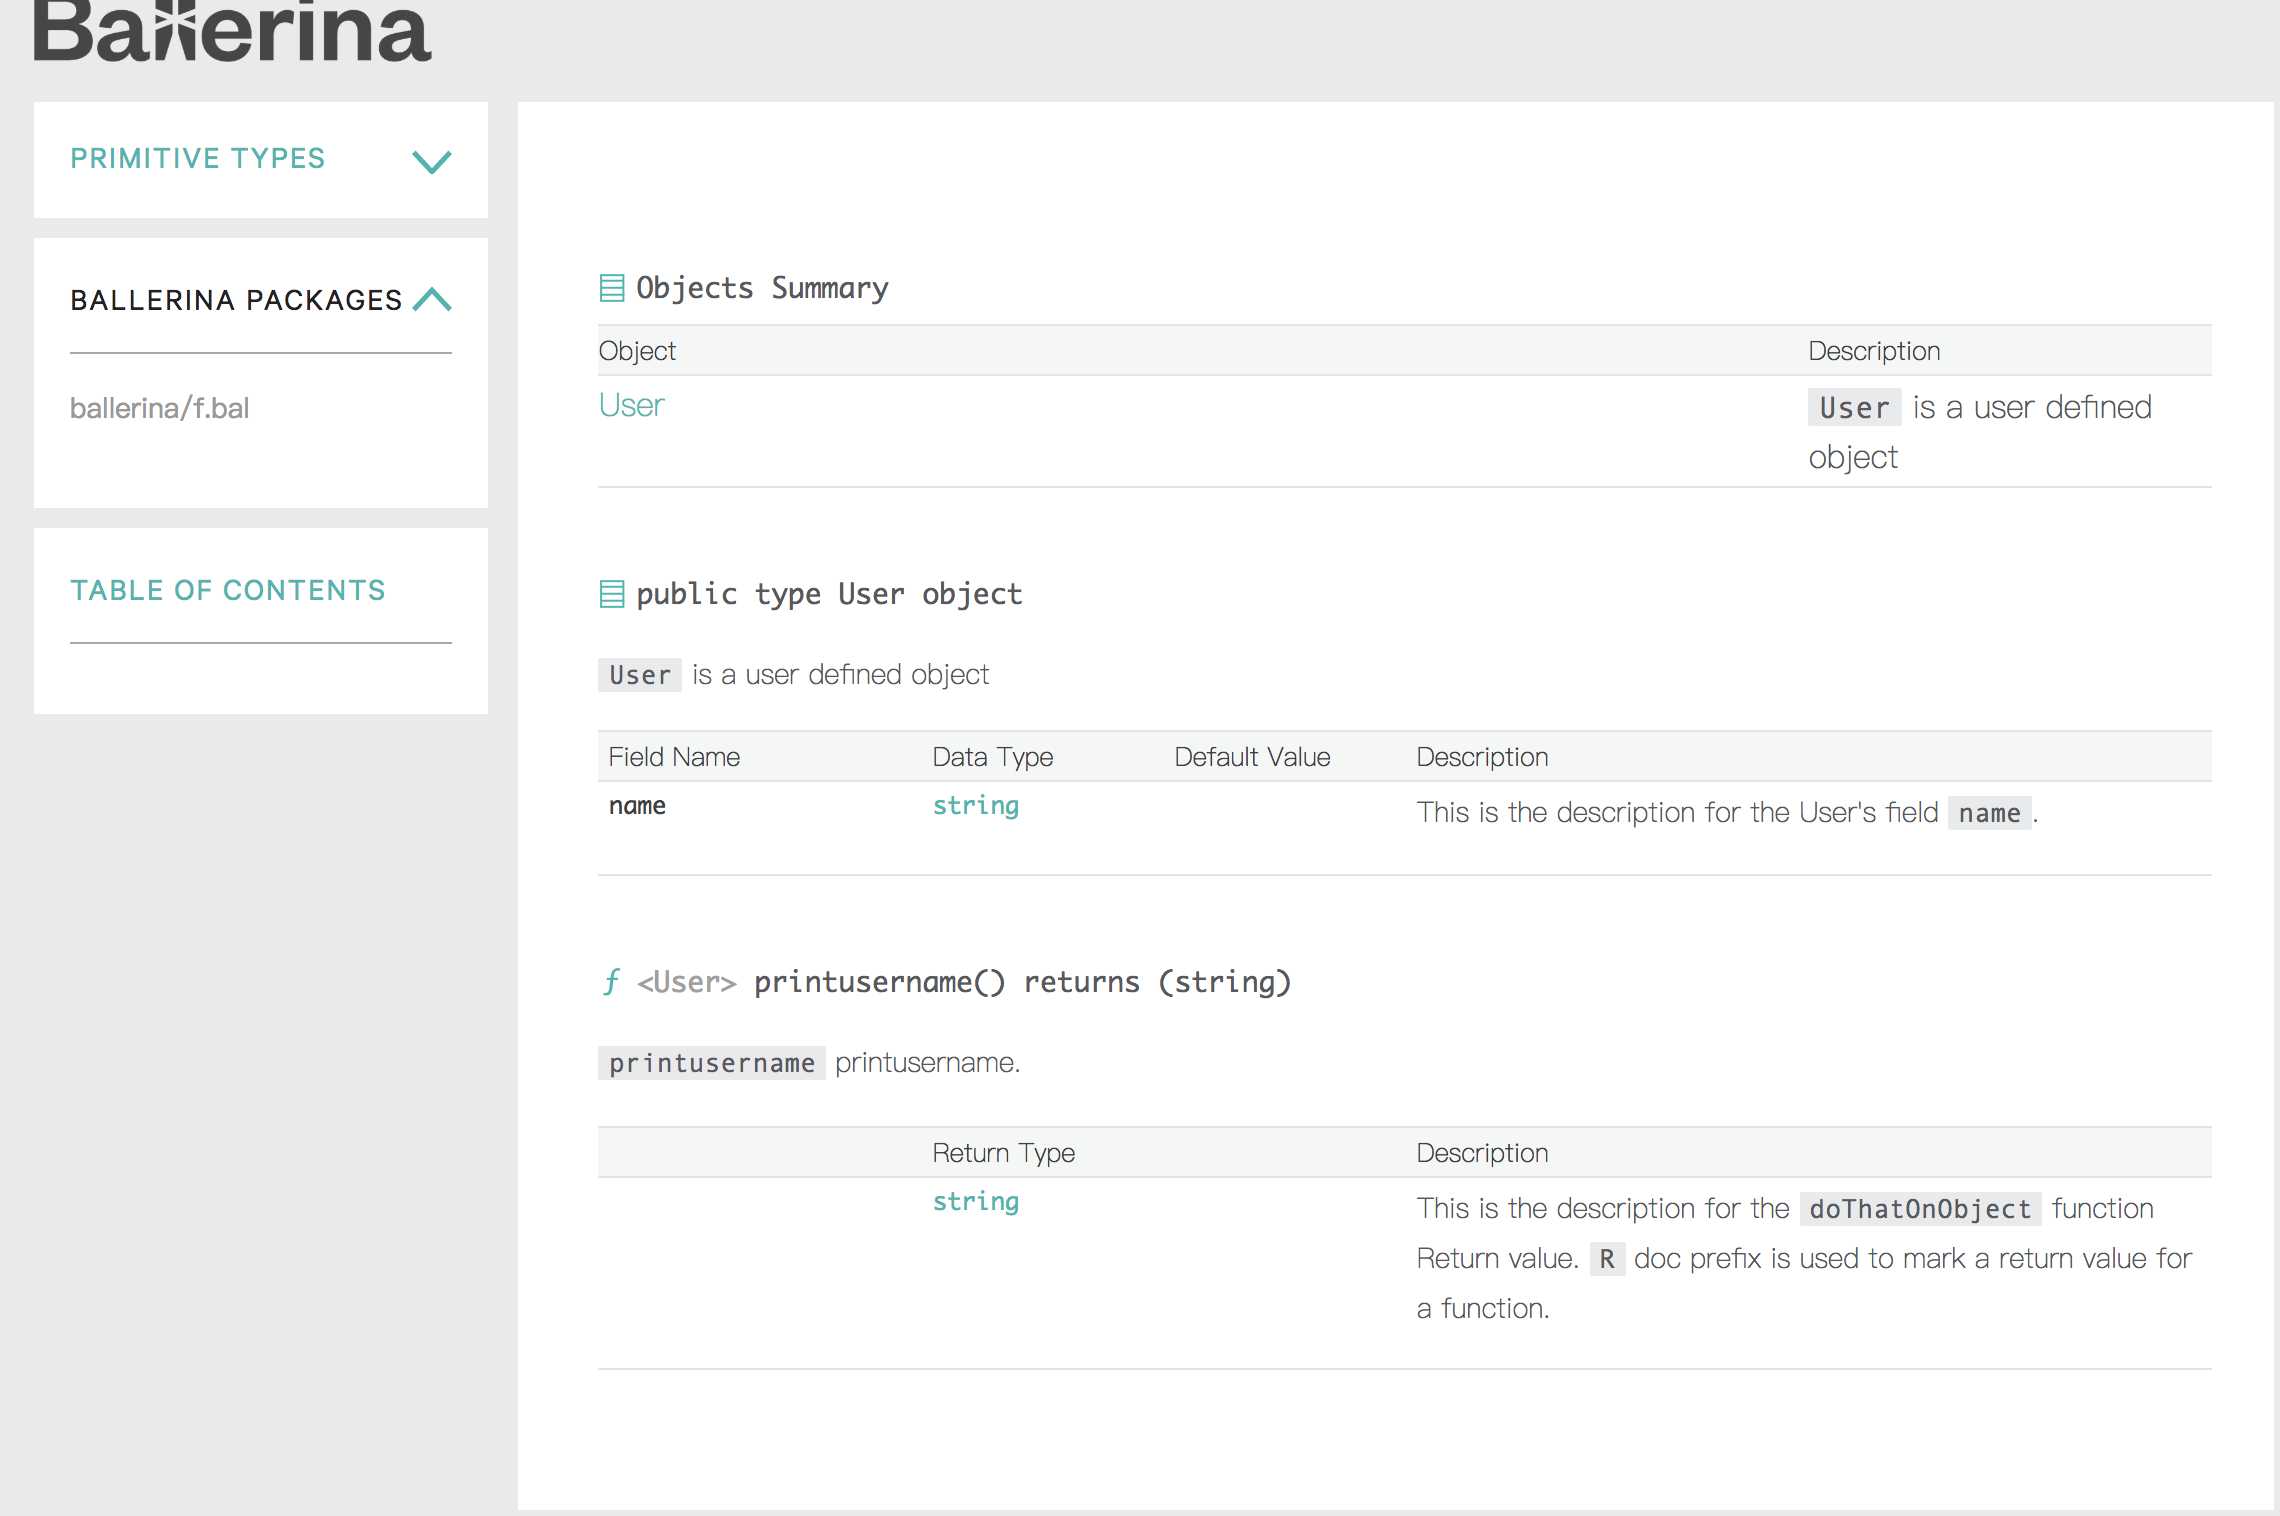Click the User code tag in summary description
The width and height of the screenshot is (2280, 1516).
(1854, 408)
